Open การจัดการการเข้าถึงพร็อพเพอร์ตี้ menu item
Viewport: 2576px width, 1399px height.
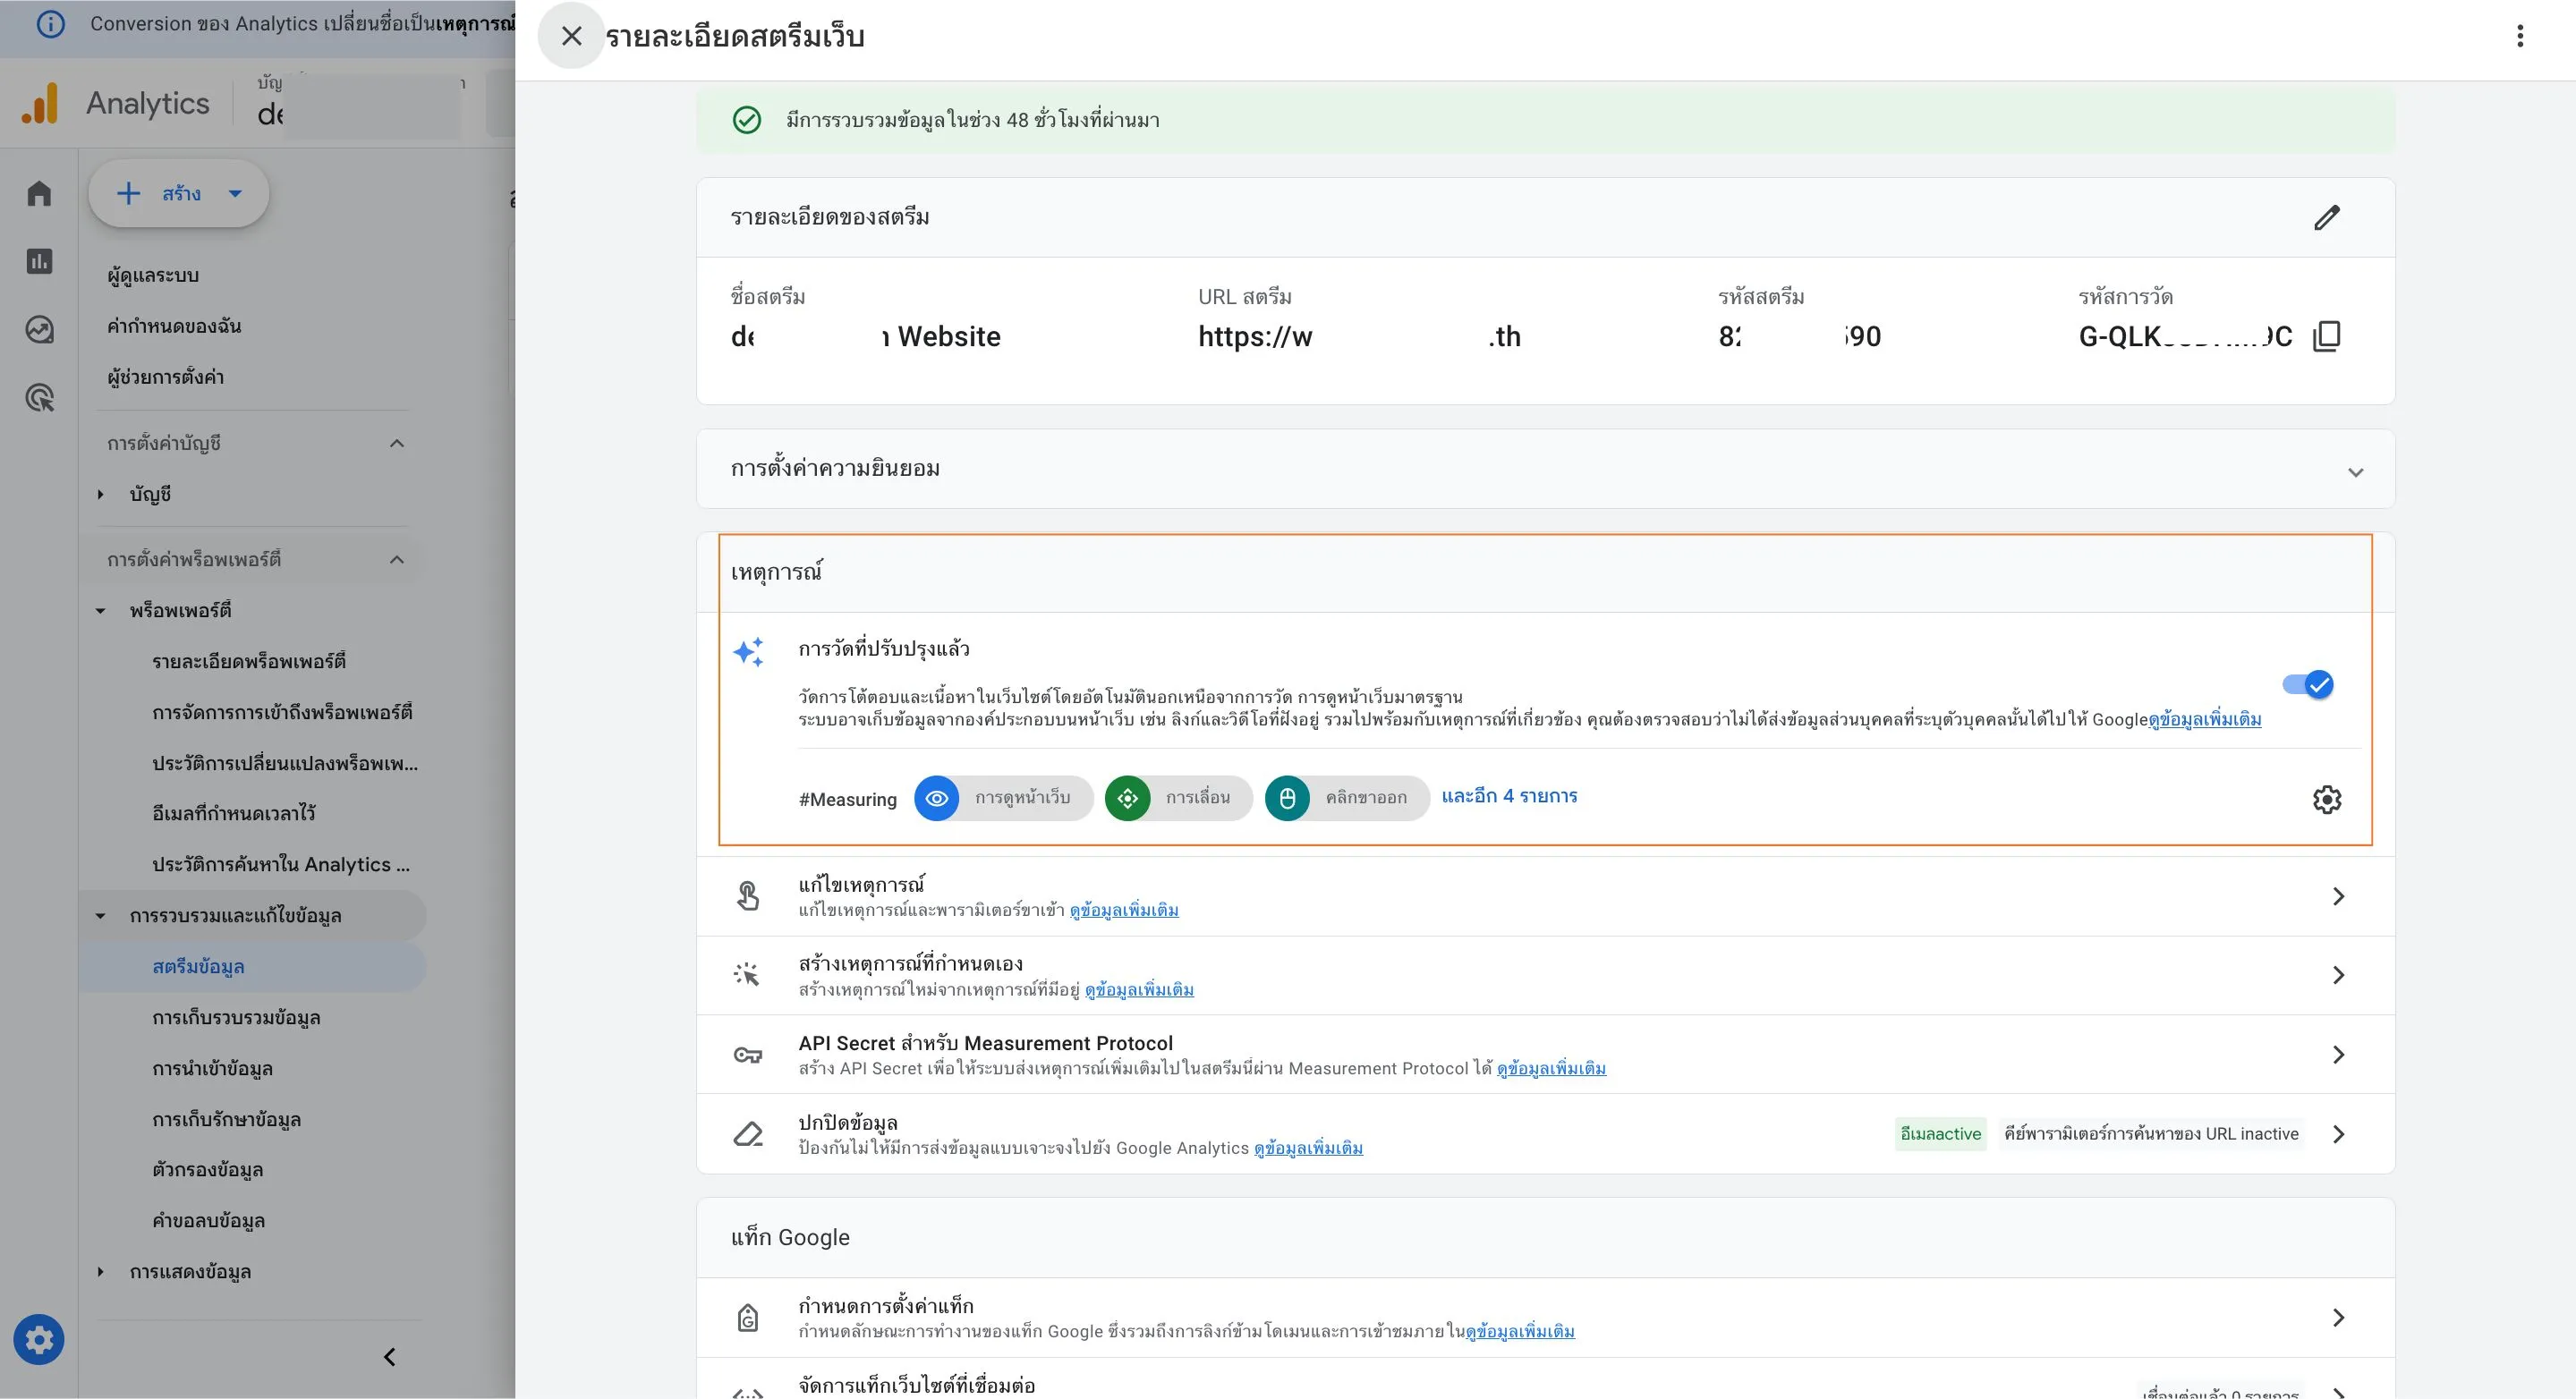(x=282, y=712)
